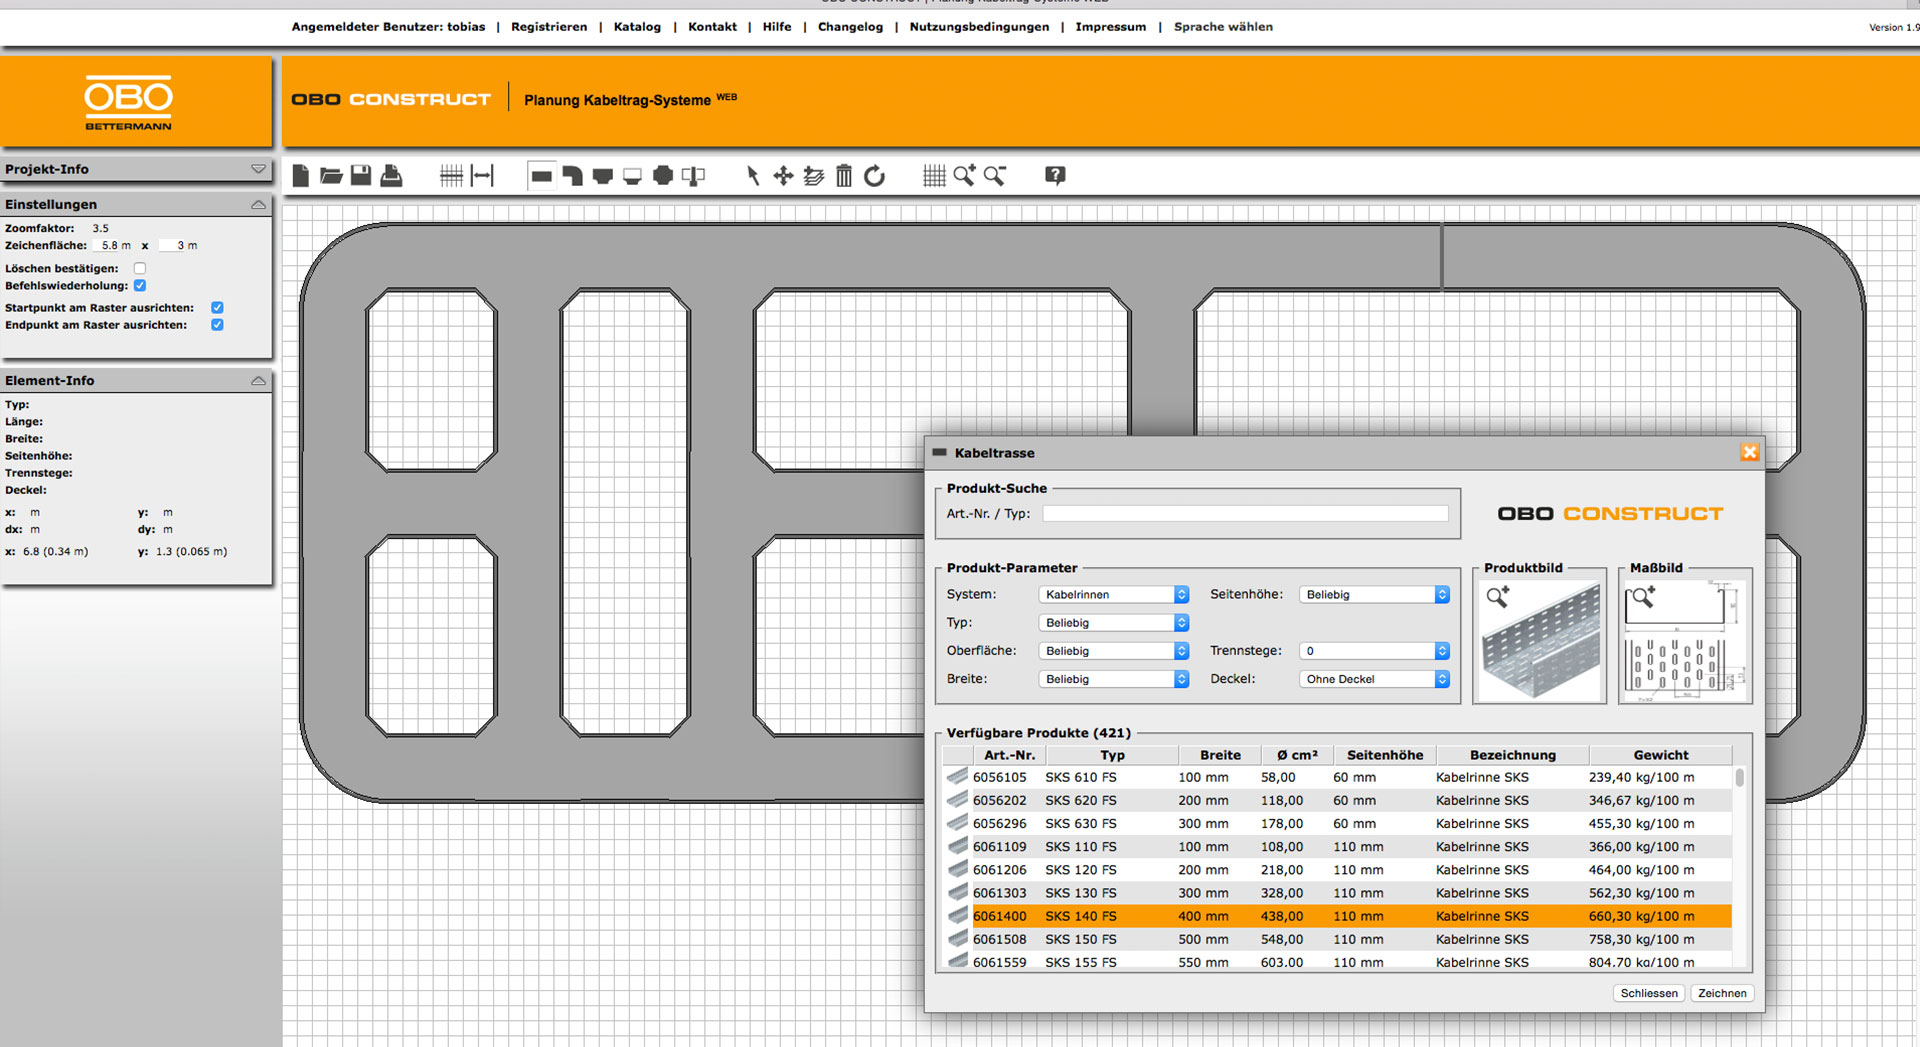Viewport: 1920px width, 1047px height.
Task: Select the bend elbow tray tool
Action: coord(572,176)
